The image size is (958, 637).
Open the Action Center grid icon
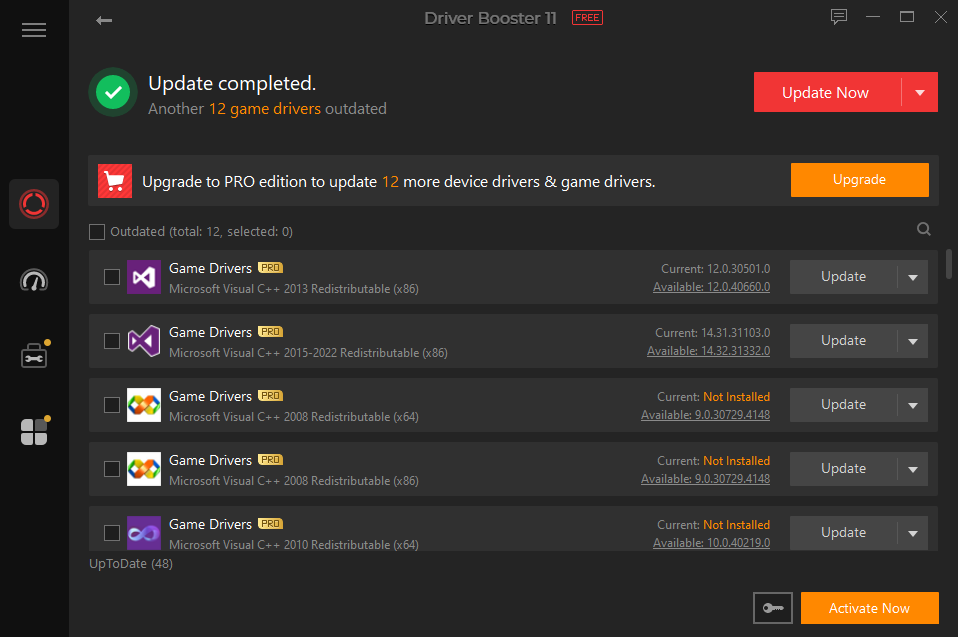click(x=33, y=430)
